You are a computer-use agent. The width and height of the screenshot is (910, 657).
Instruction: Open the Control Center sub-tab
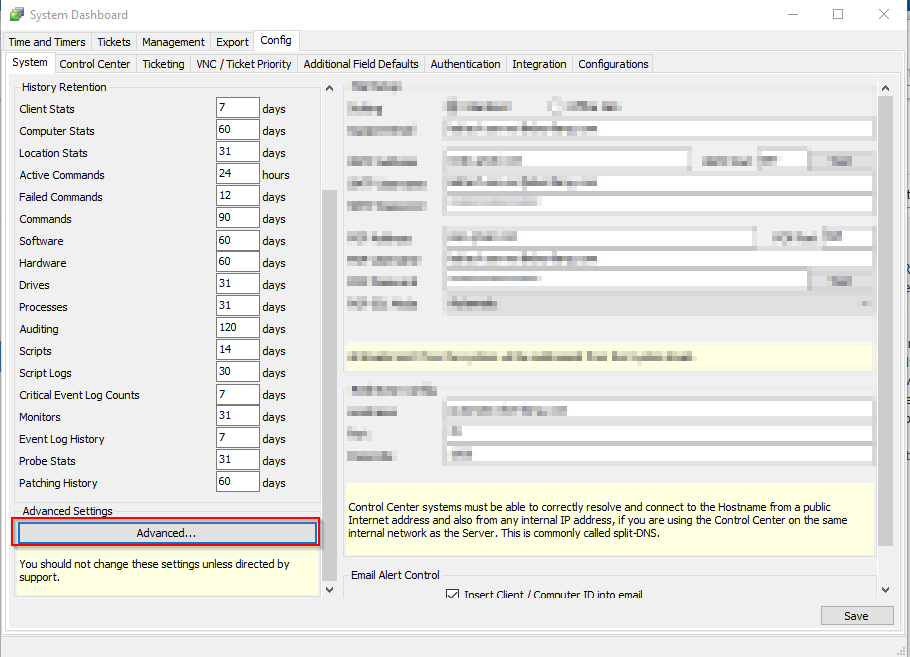(x=95, y=64)
